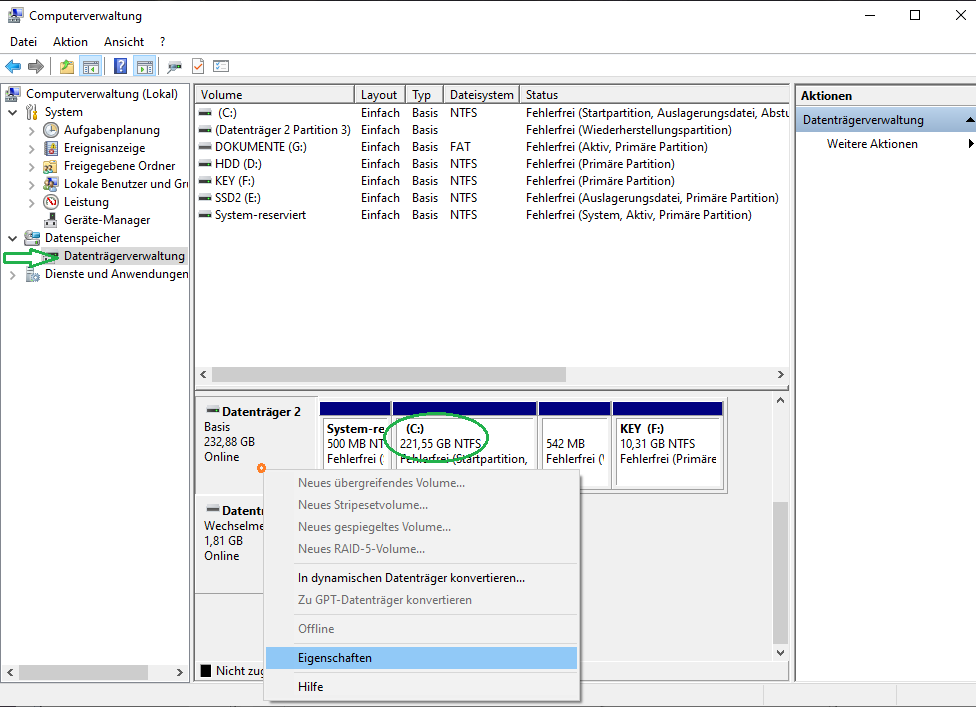Choose Eigenschaften from the context menu
976x707 pixels.
click(421, 658)
